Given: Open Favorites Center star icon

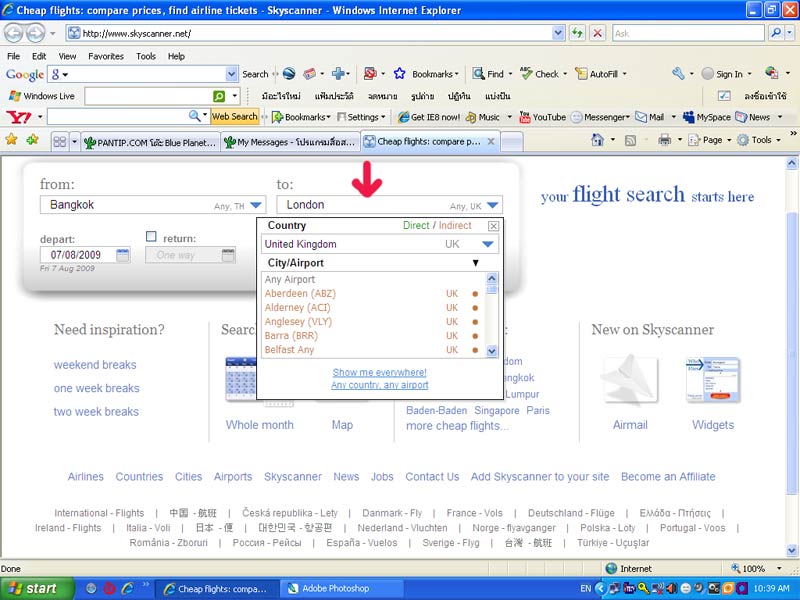Looking at the screenshot, I should (11, 139).
